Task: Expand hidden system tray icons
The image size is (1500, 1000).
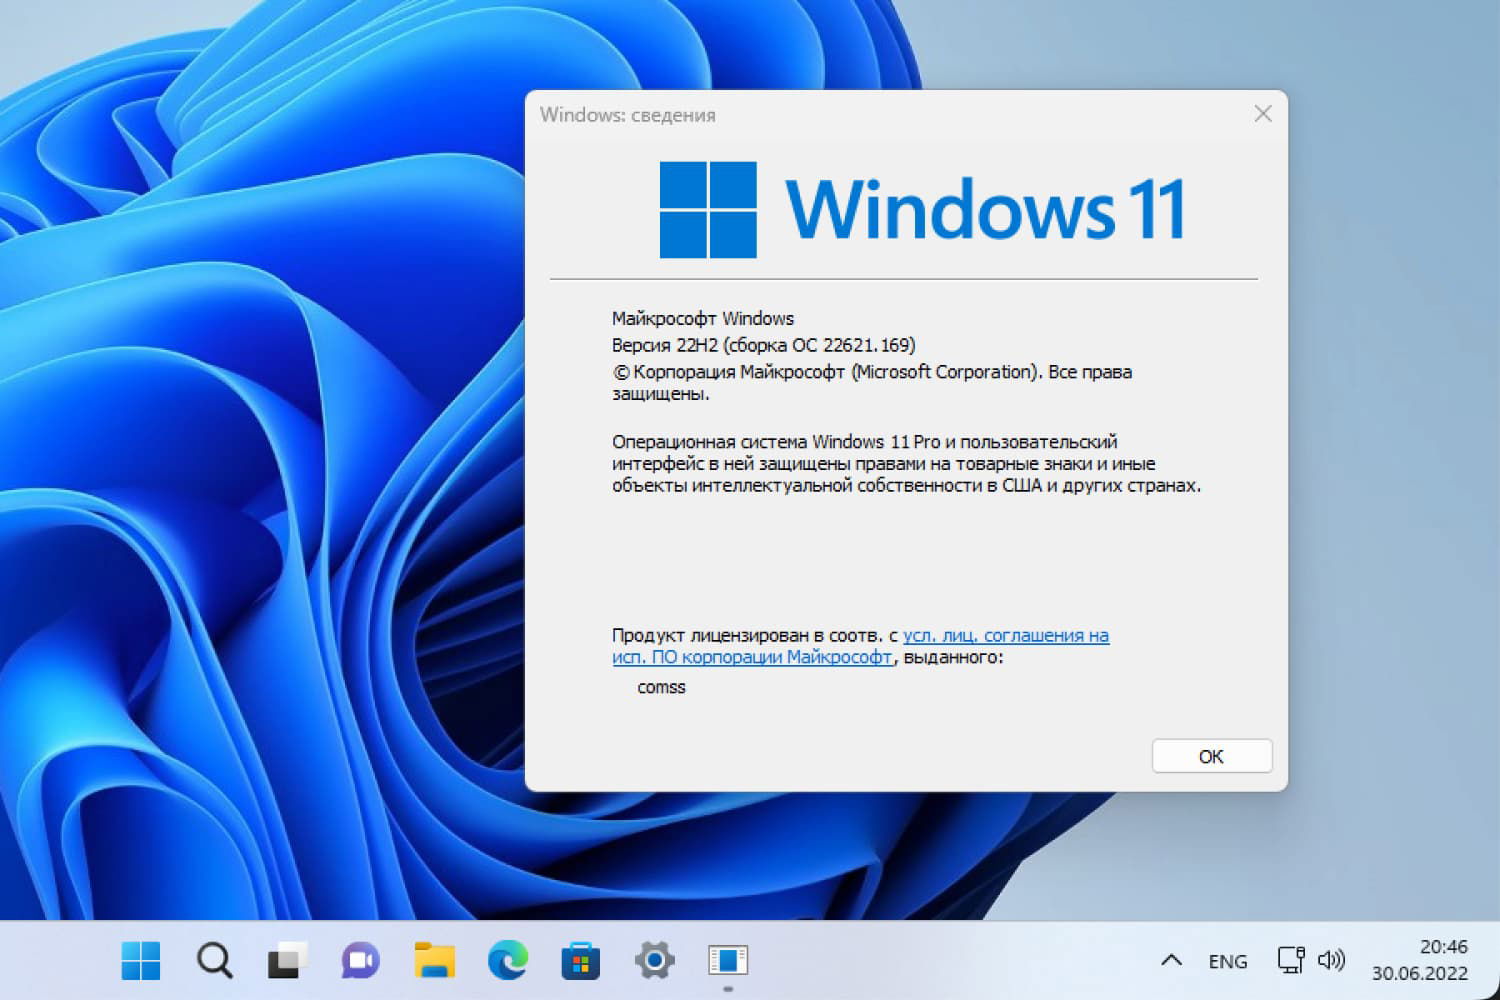Action: pyautogui.click(x=1172, y=960)
